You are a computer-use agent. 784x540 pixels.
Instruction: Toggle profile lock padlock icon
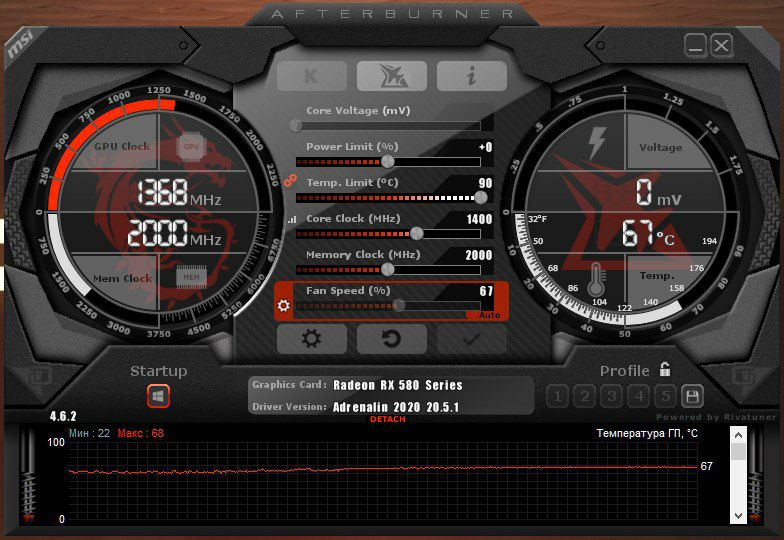point(665,369)
